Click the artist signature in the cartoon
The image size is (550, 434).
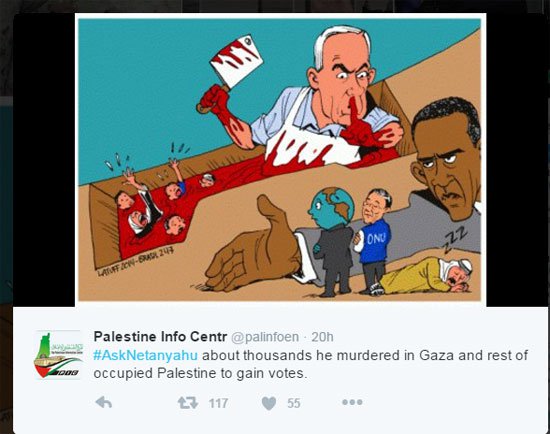click(x=135, y=262)
